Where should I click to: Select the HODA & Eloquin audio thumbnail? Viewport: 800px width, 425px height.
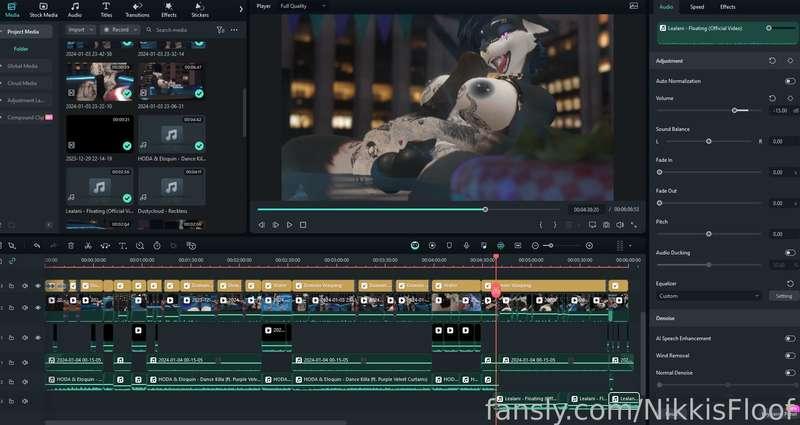[x=171, y=134]
